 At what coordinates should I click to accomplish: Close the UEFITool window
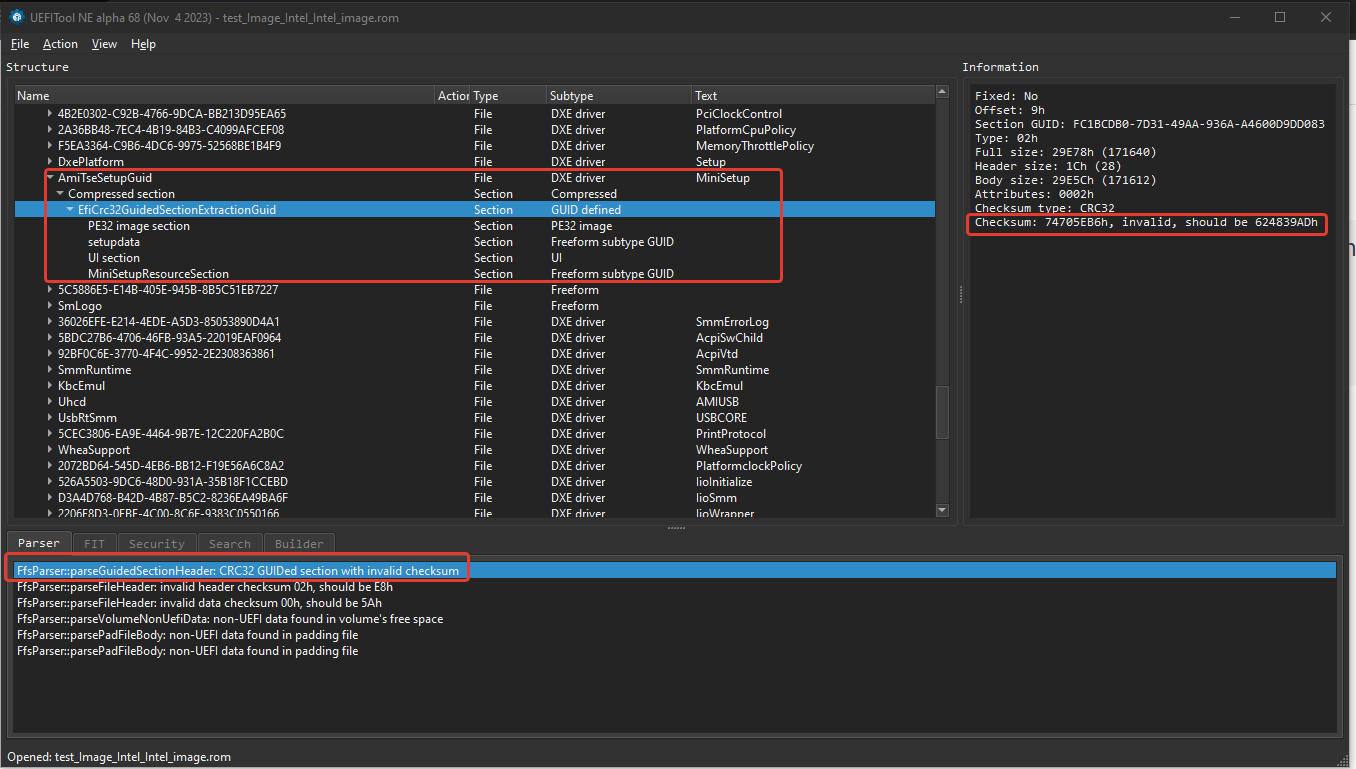pyautogui.click(x=1326, y=17)
